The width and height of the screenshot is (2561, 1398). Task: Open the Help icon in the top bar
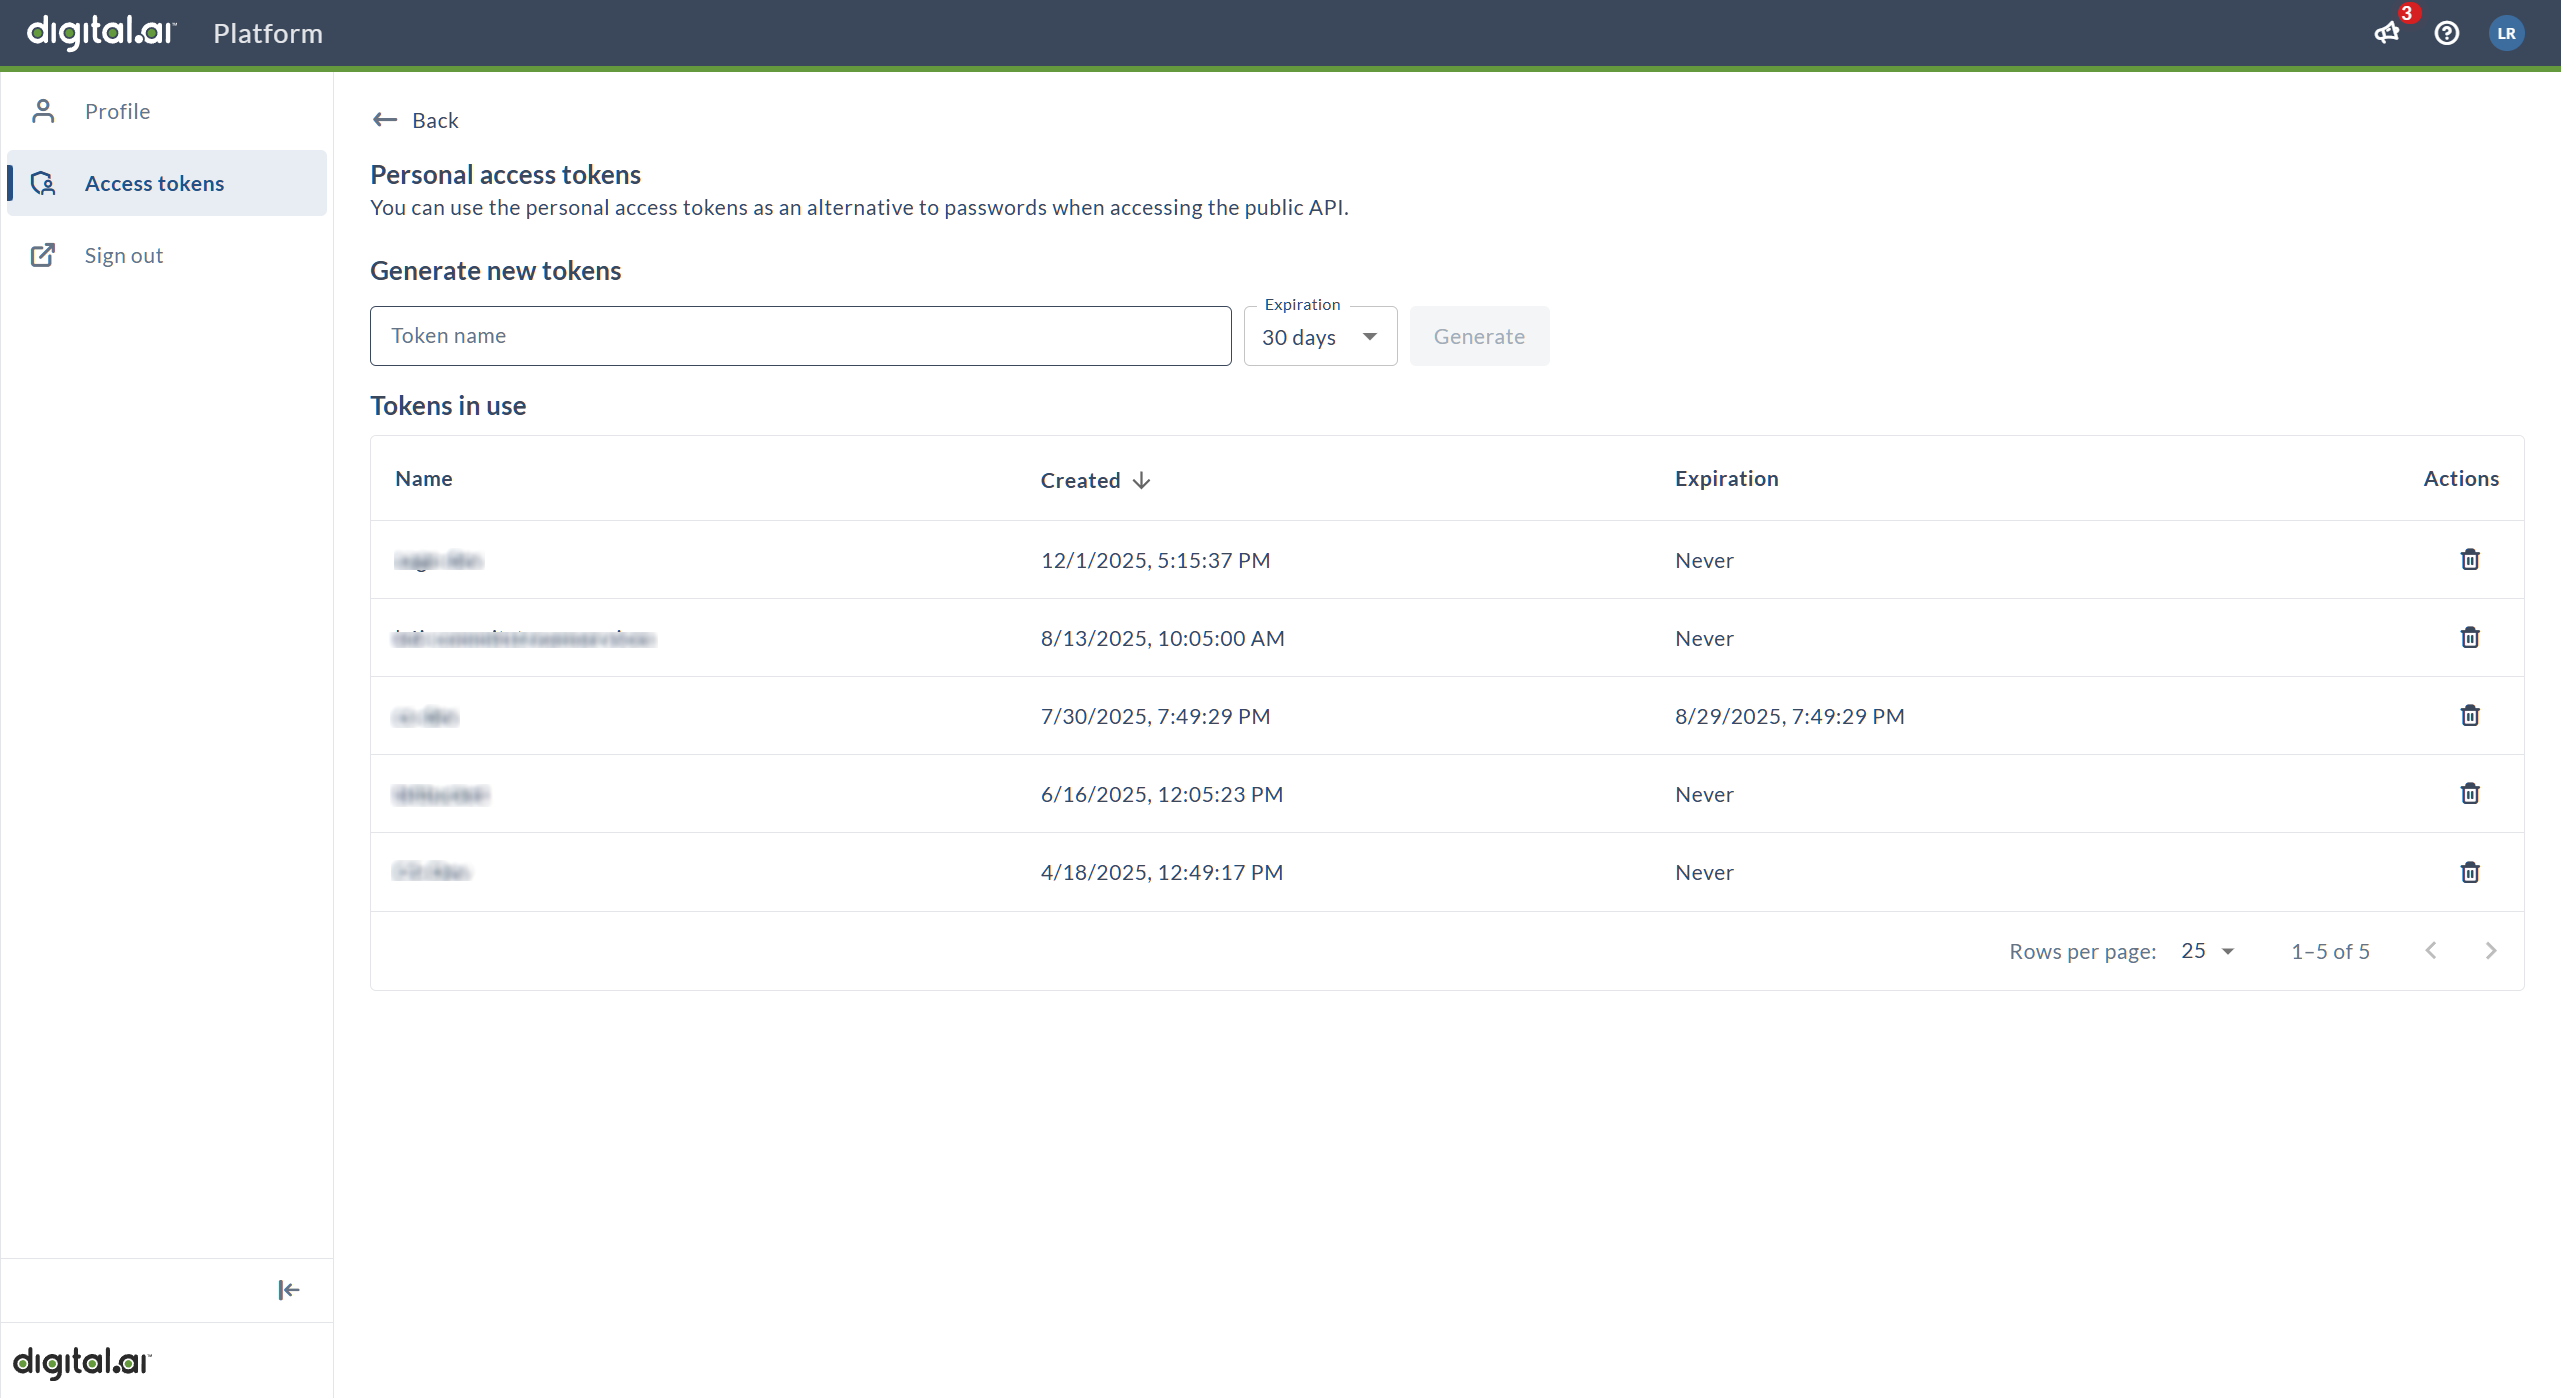tap(2447, 33)
